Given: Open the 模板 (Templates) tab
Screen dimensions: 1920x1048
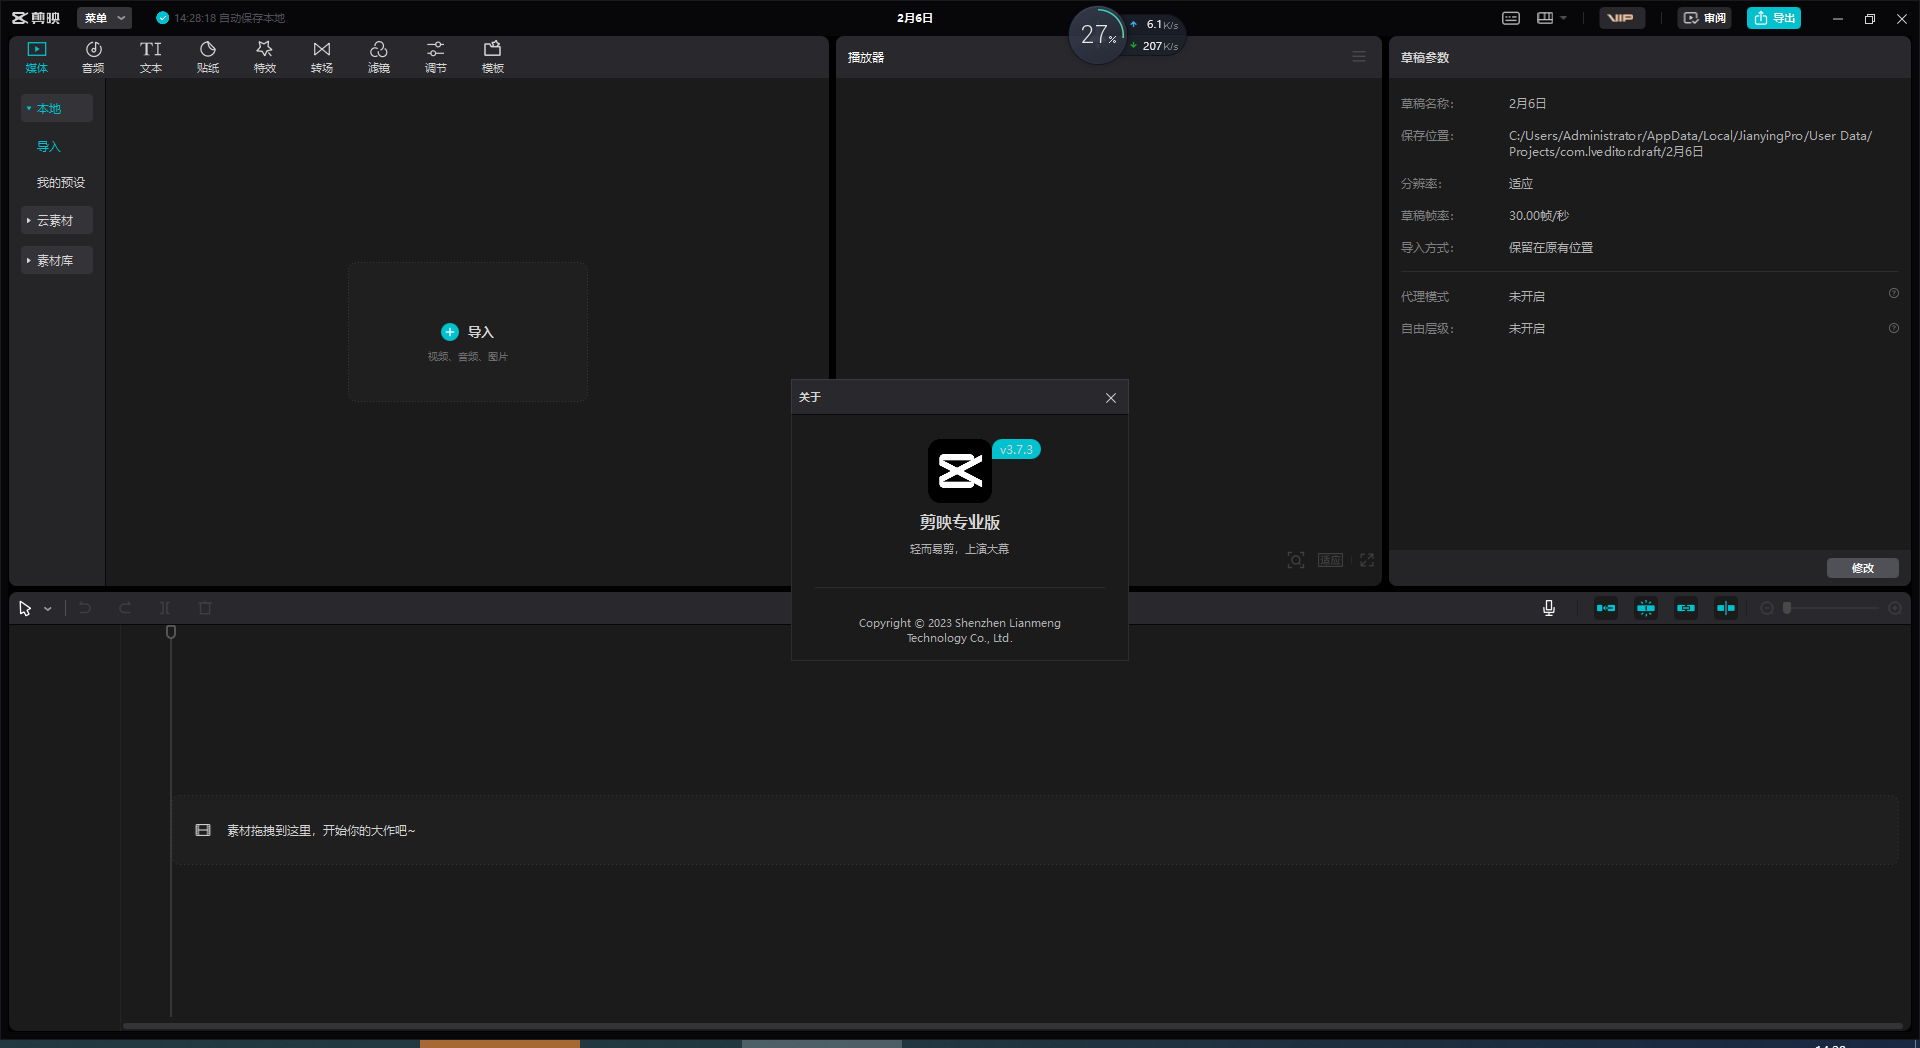Looking at the screenshot, I should [x=493, y=57].
